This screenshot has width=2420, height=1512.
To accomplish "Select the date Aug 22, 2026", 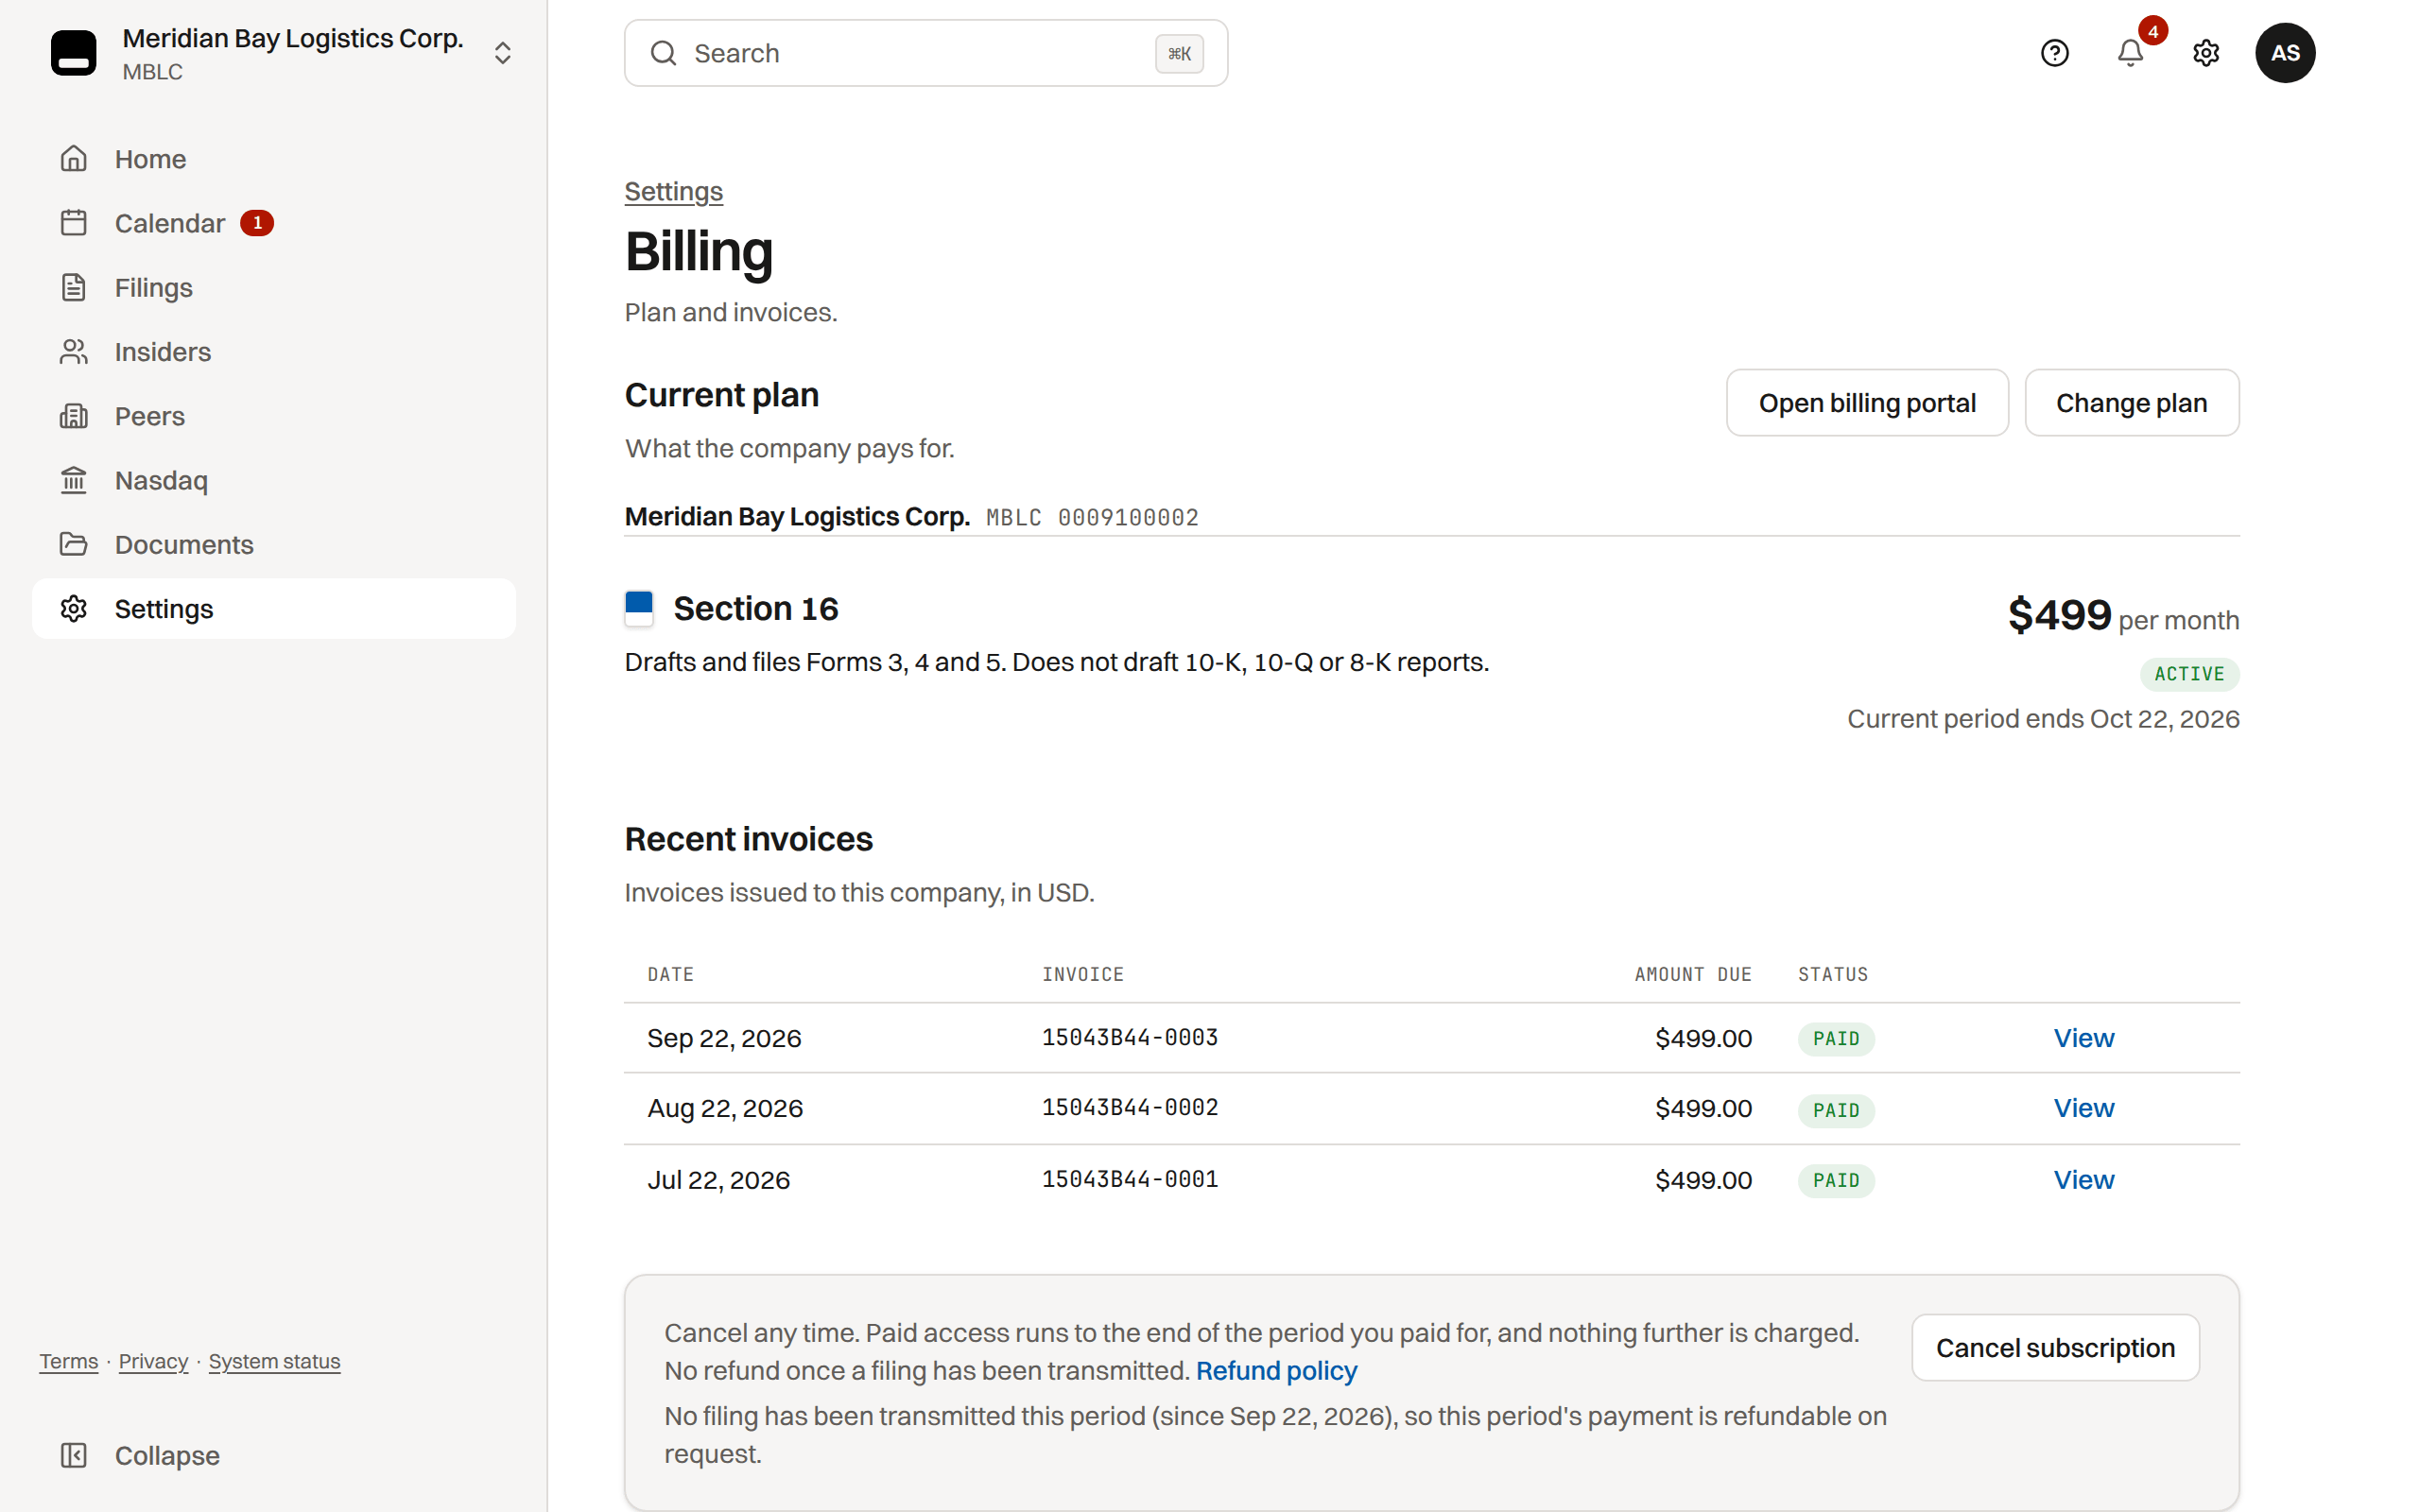I will pos(725,1108).
